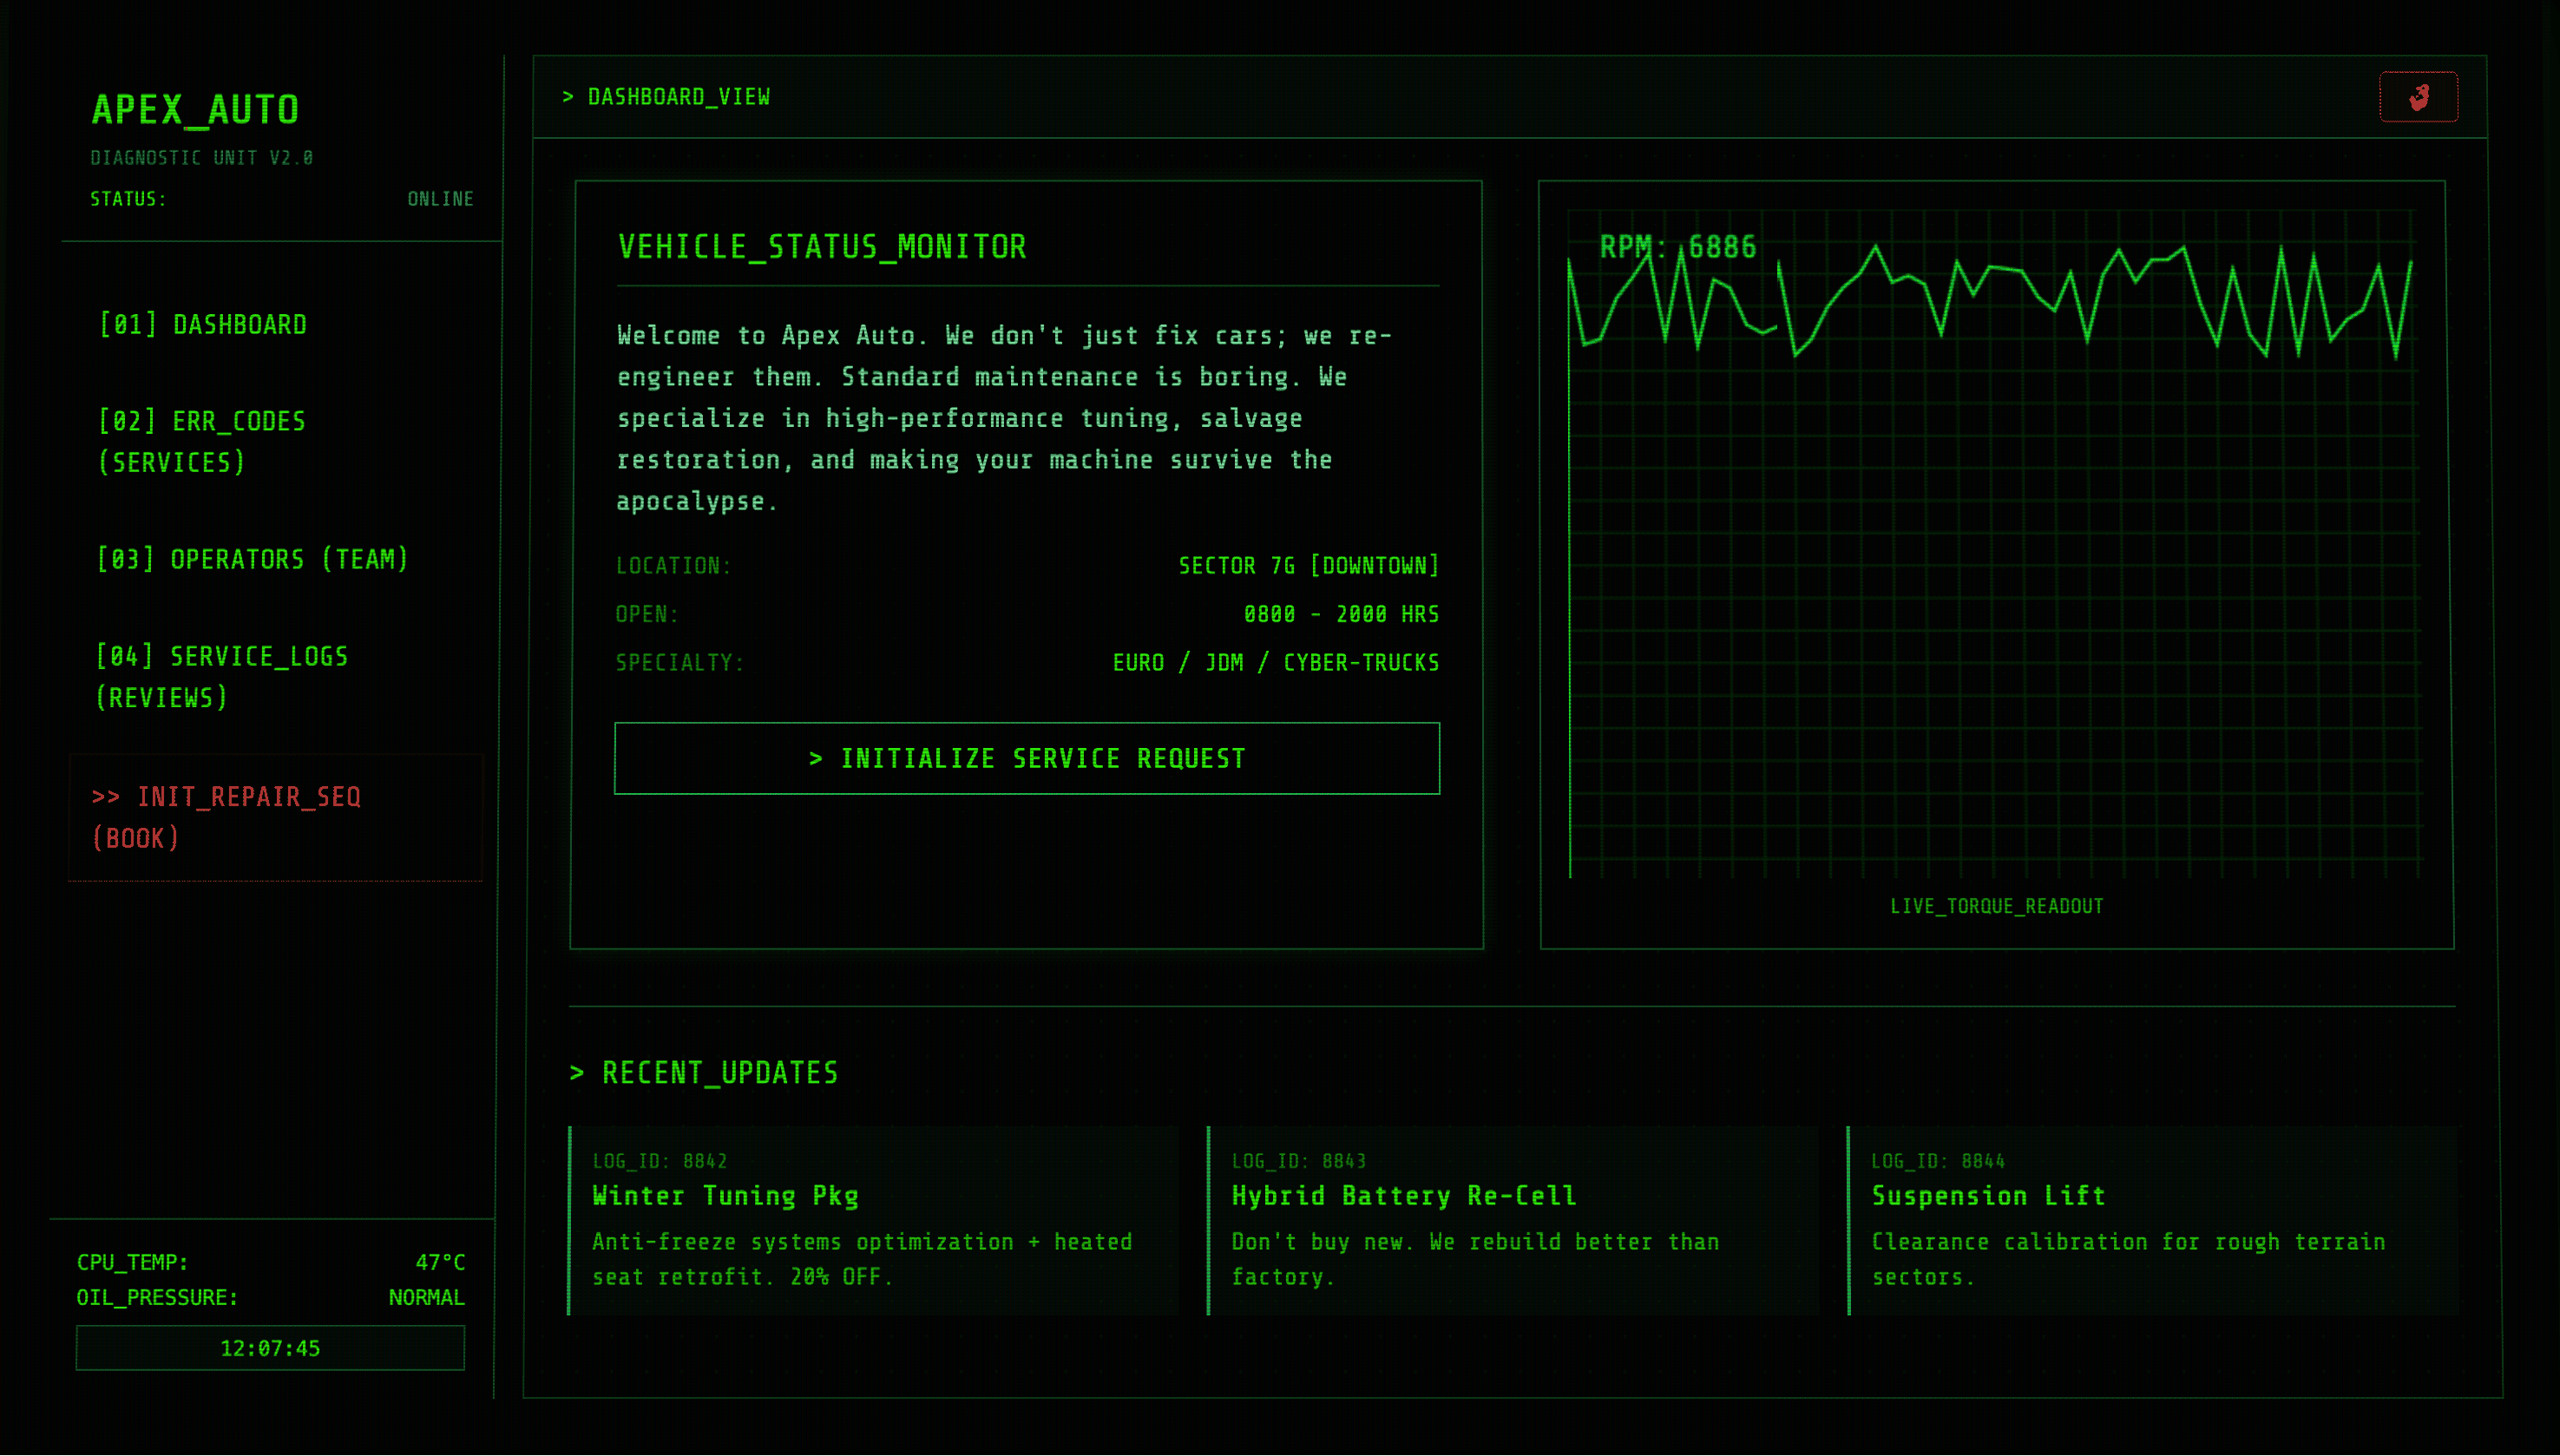Click the APEX_AUTO logo heading
2560x1456 pixels.
(196, 109)
